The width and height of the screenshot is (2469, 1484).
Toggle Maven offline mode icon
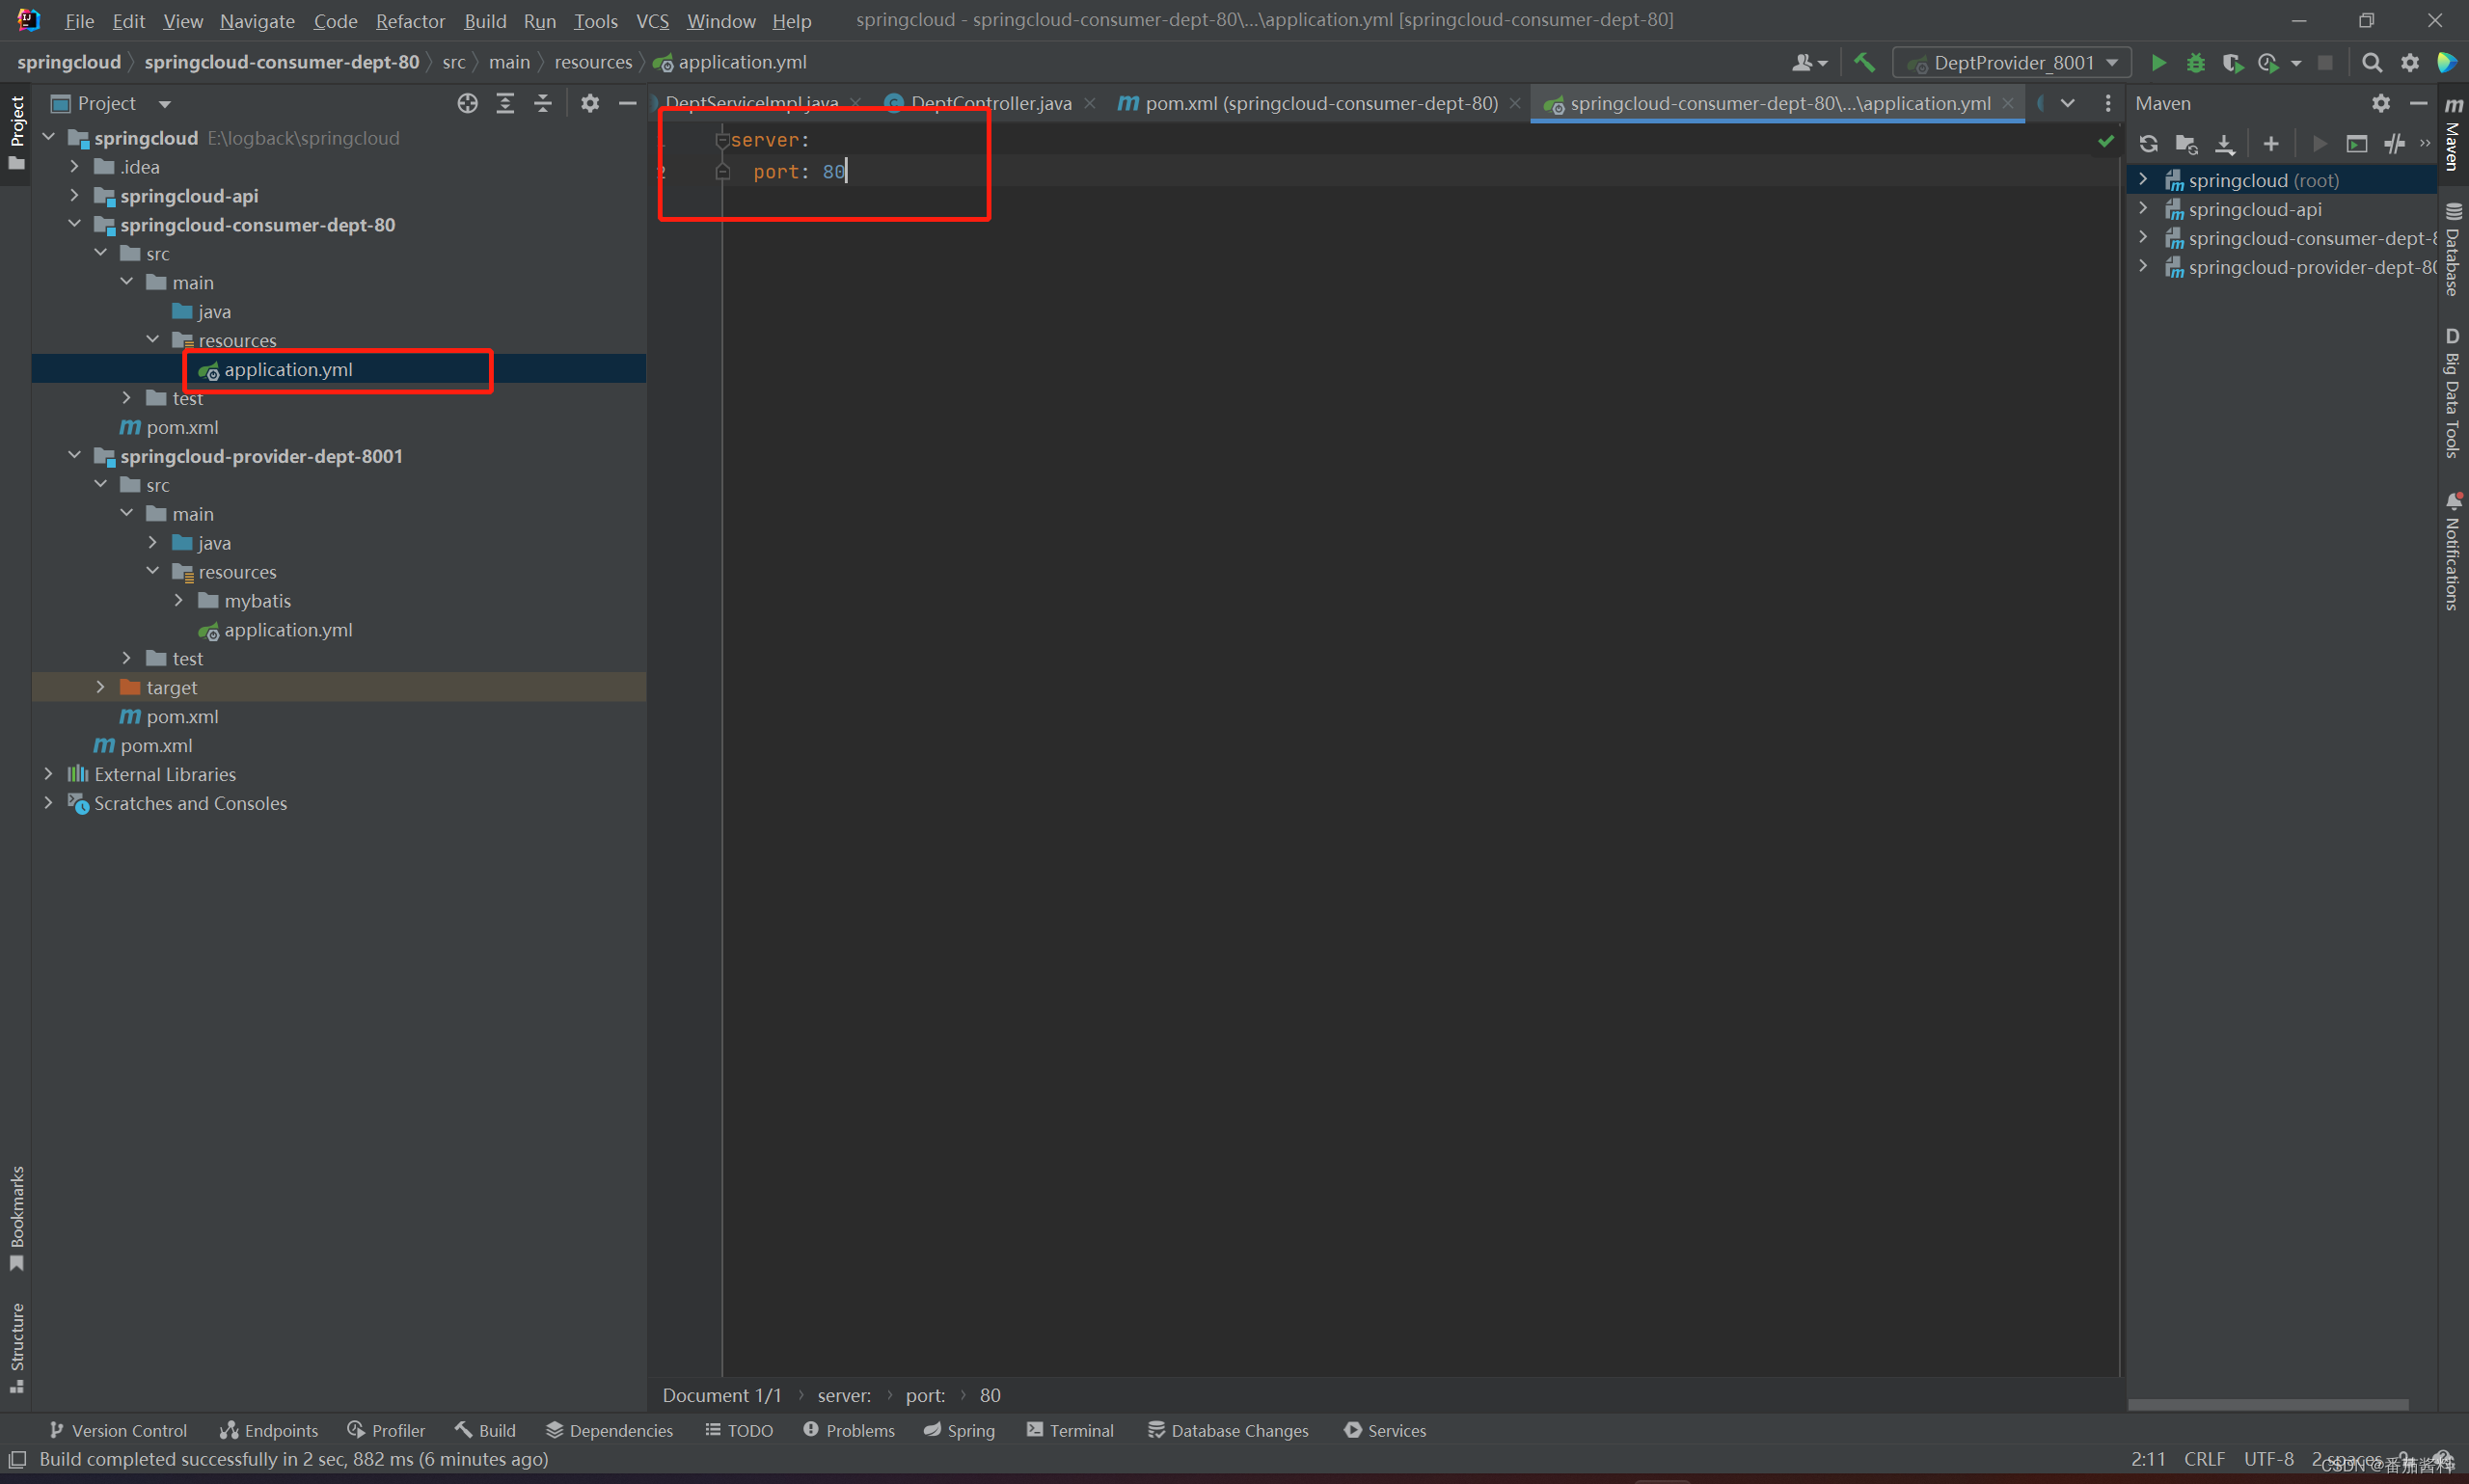click(2394, 144)
